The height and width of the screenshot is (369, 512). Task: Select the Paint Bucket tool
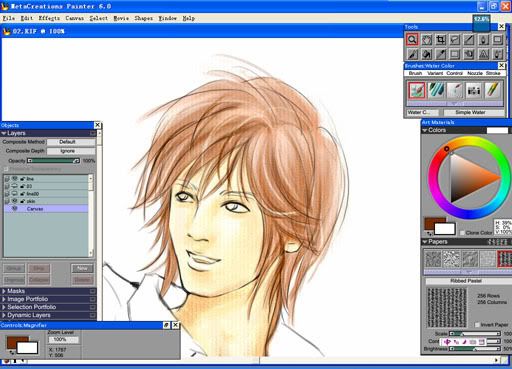426,54
